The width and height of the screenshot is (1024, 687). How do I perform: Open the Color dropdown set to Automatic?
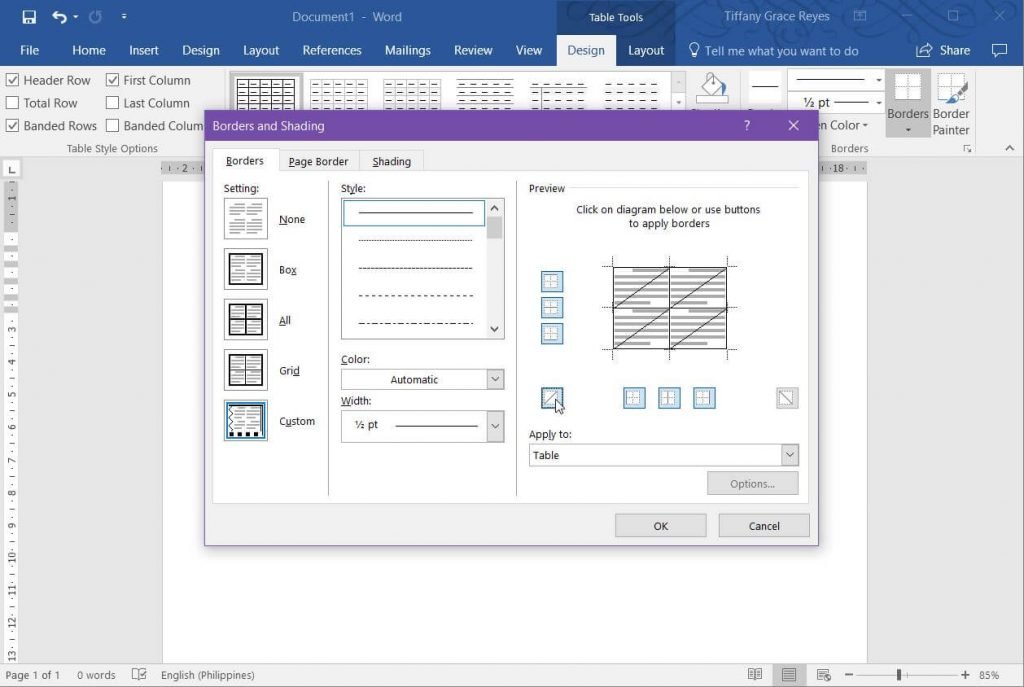(x=422, y=380)
